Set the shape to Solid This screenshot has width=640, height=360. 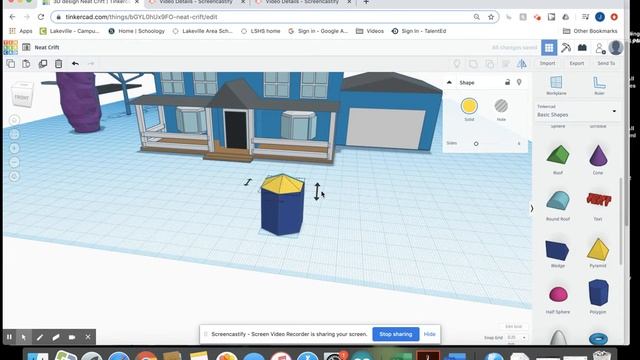[469, 106]
